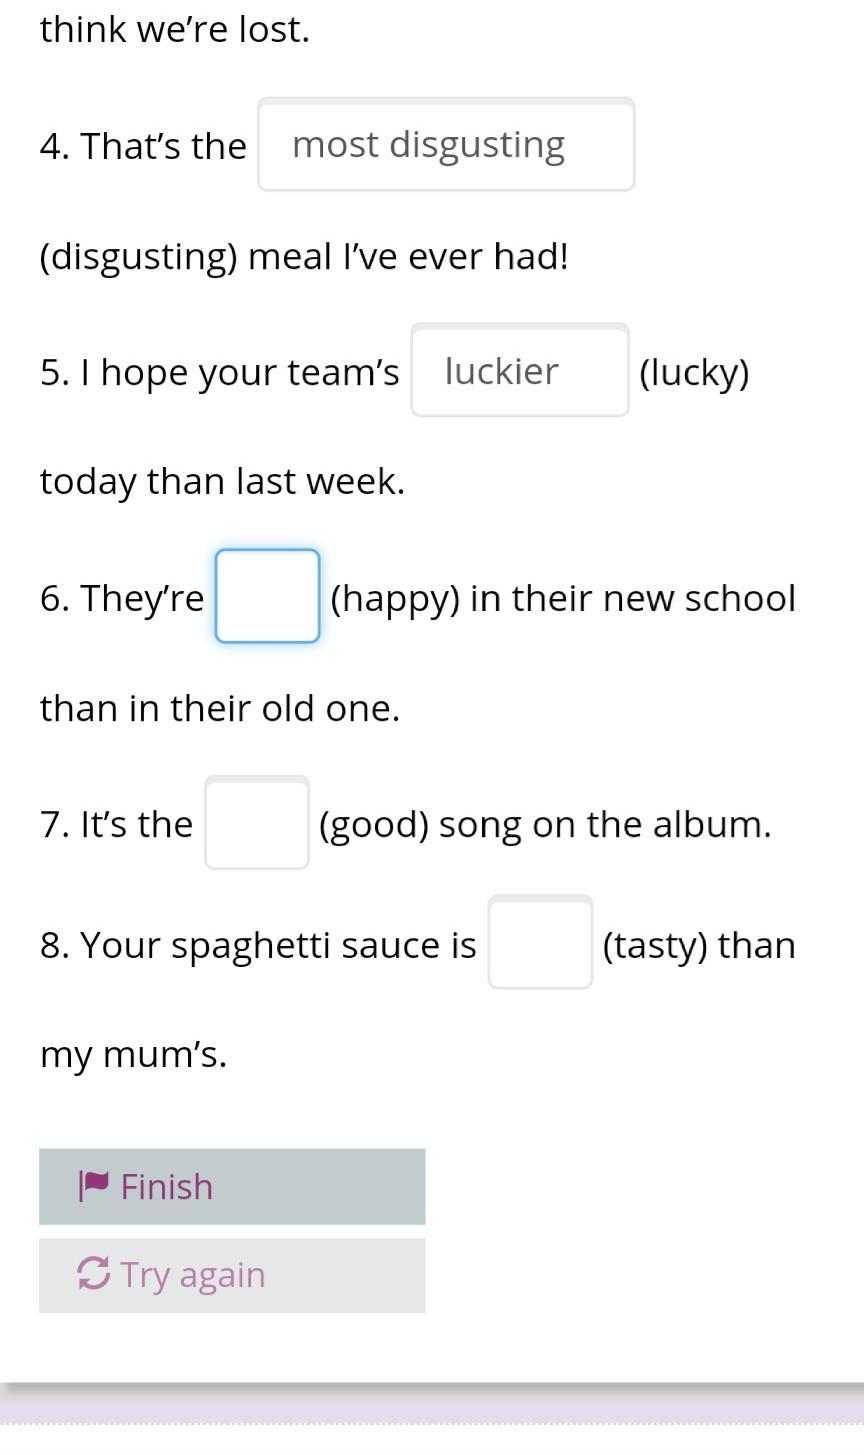The width and height of the screenshot is (864, 1455).
Task: Click the '5. I hope your team's' text
Action: tap(219, 372)
